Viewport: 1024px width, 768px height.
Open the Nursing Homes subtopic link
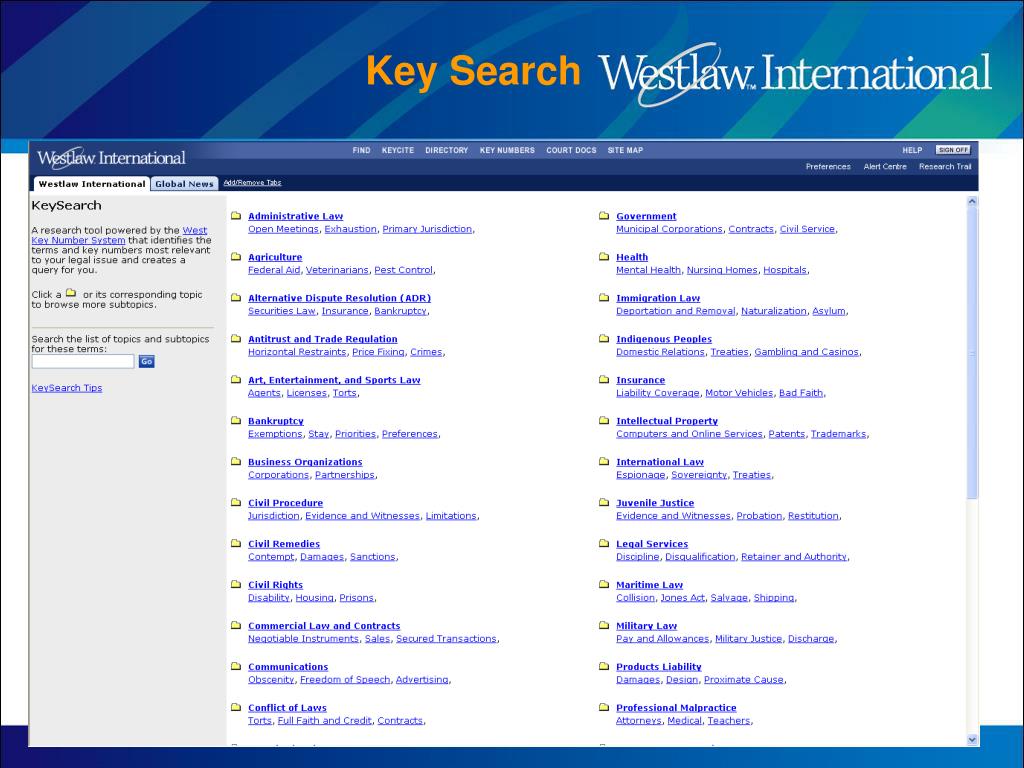pos(722,270)
